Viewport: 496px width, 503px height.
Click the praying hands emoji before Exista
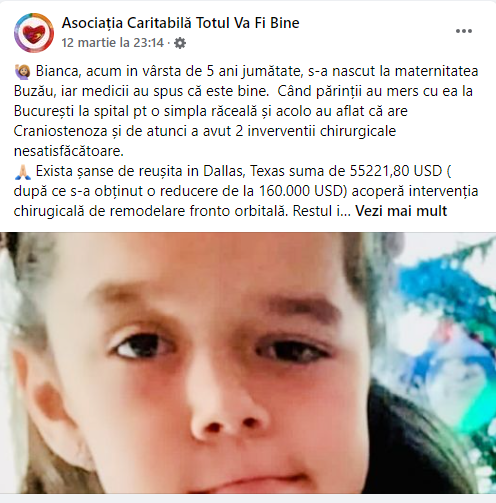[23, 171]
